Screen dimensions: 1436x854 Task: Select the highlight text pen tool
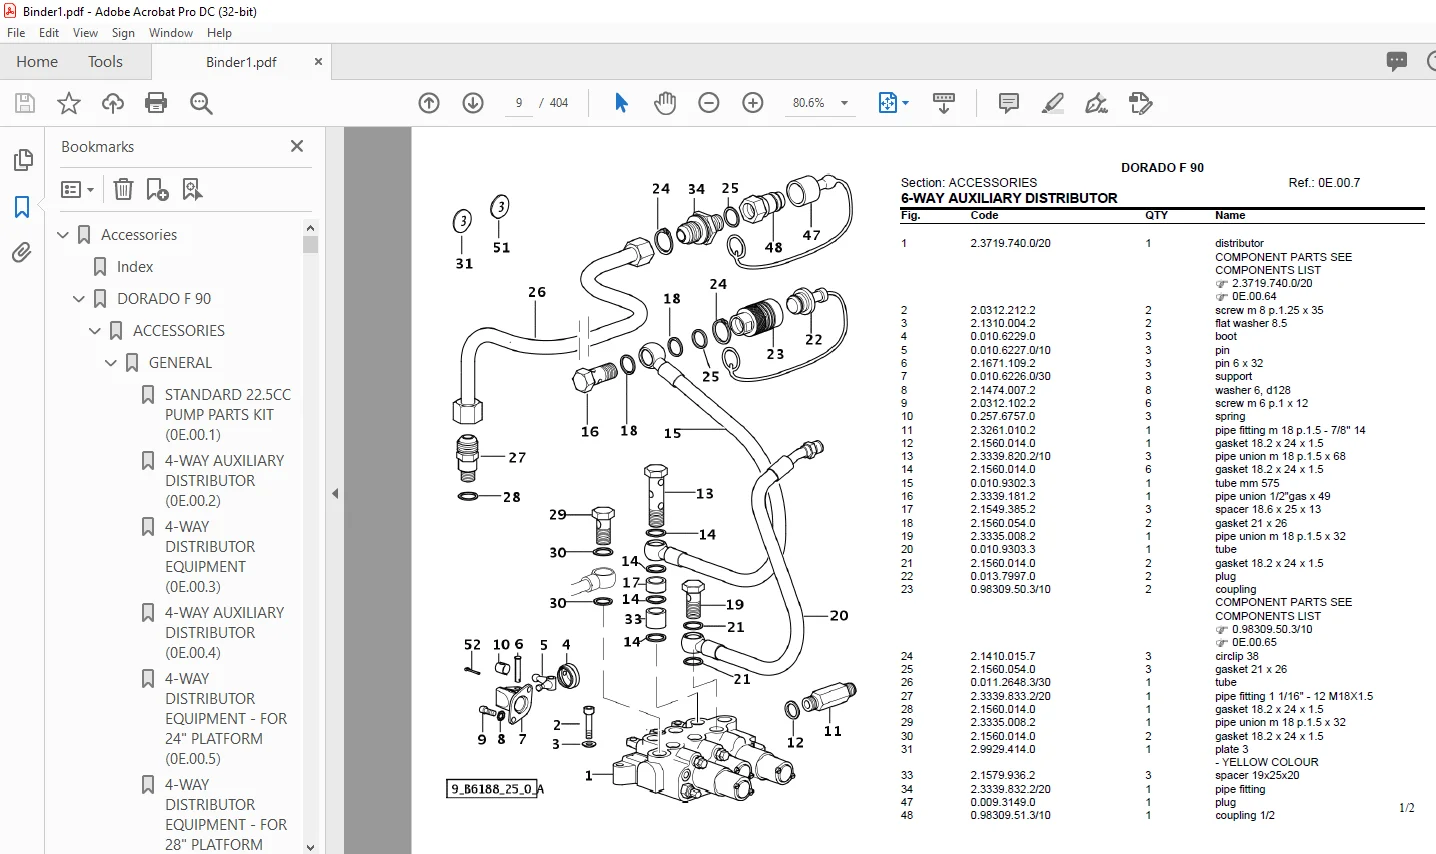click(x=1053, y=103)
